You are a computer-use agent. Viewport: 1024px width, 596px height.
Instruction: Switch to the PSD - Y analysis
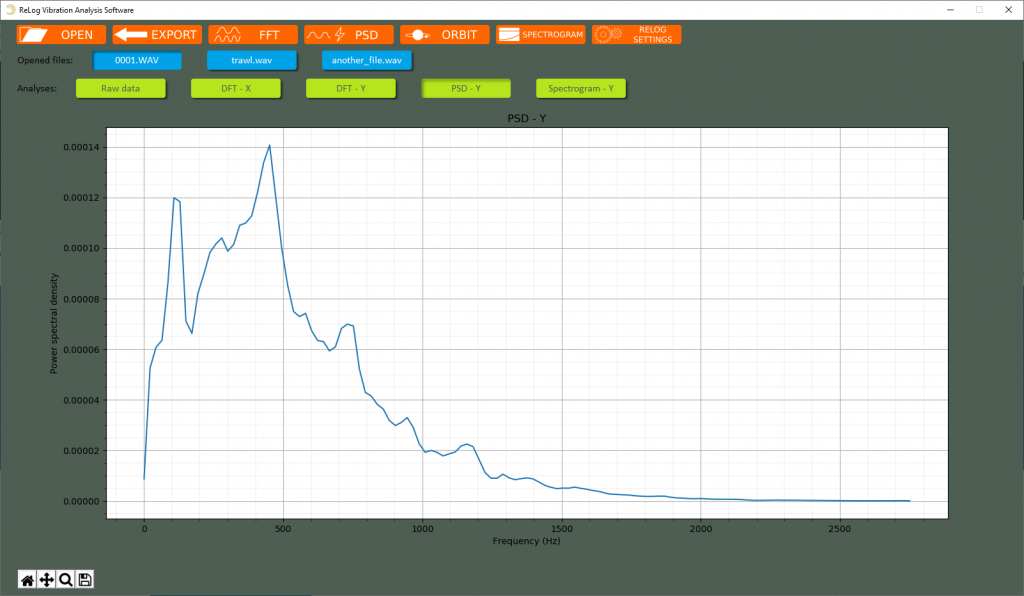(x=466, y=88)
